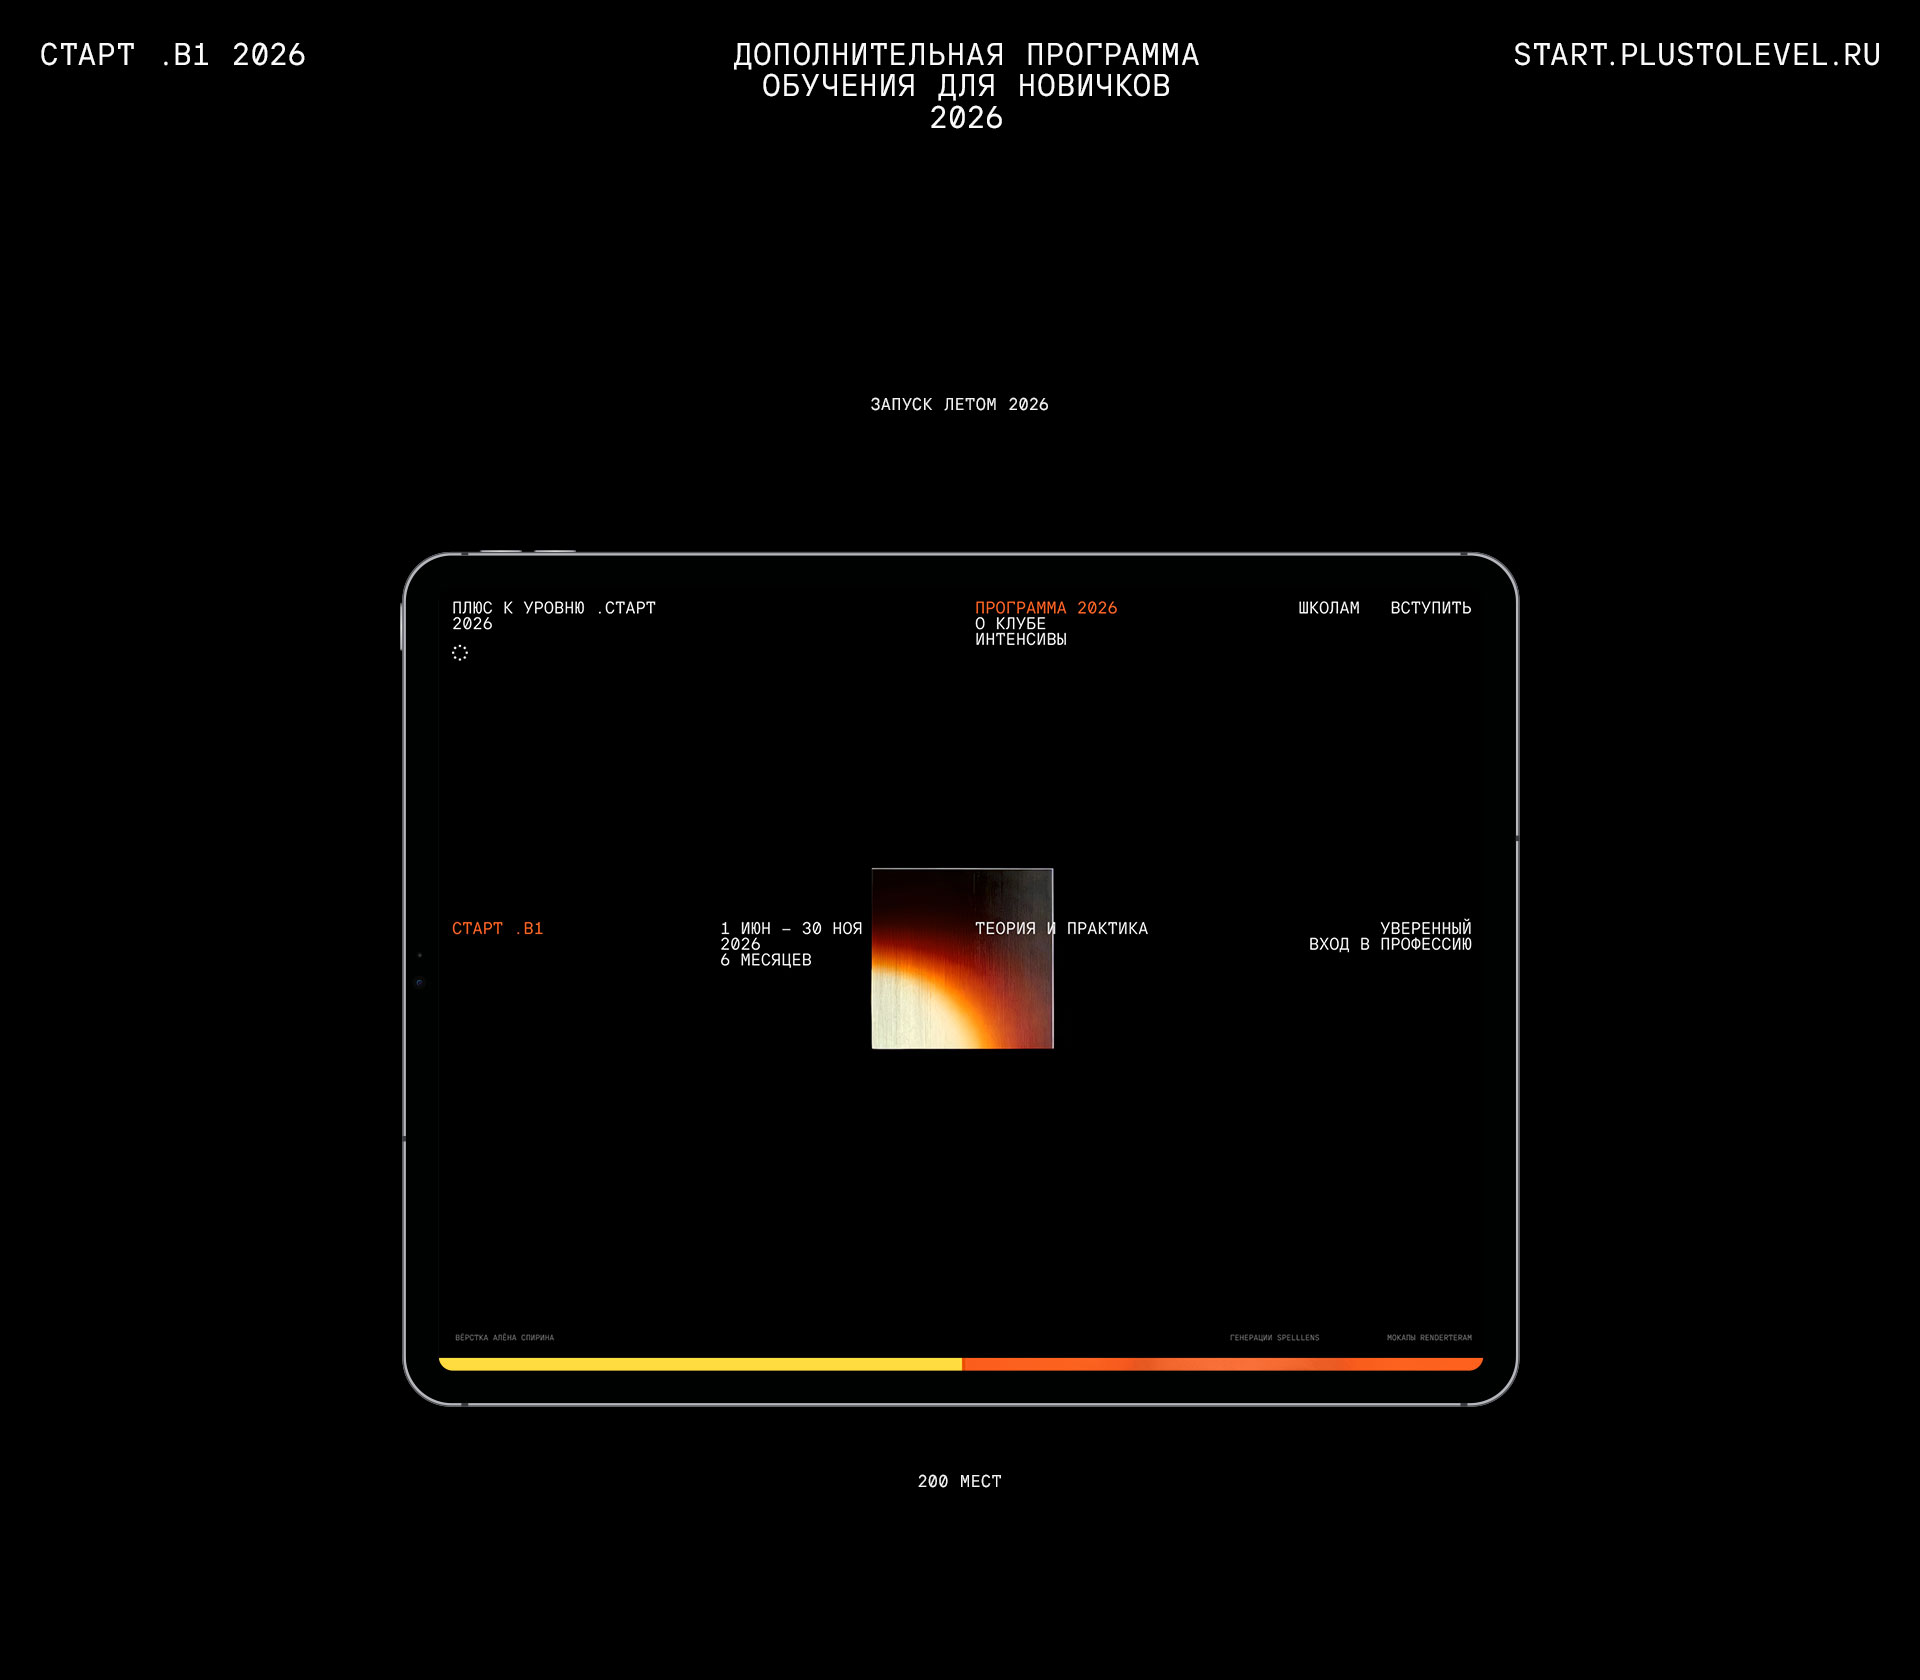Click the ГЕНЕРАЦИИ SPELLLENS credit

(x=1274, y=1338)
